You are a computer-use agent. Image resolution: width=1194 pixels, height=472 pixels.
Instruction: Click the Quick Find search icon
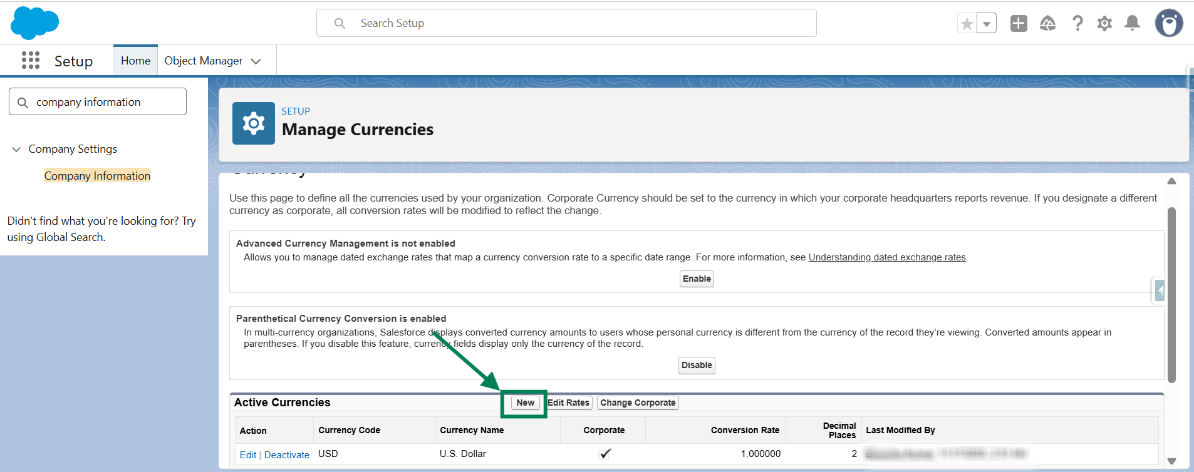click(x=22, y=102)
